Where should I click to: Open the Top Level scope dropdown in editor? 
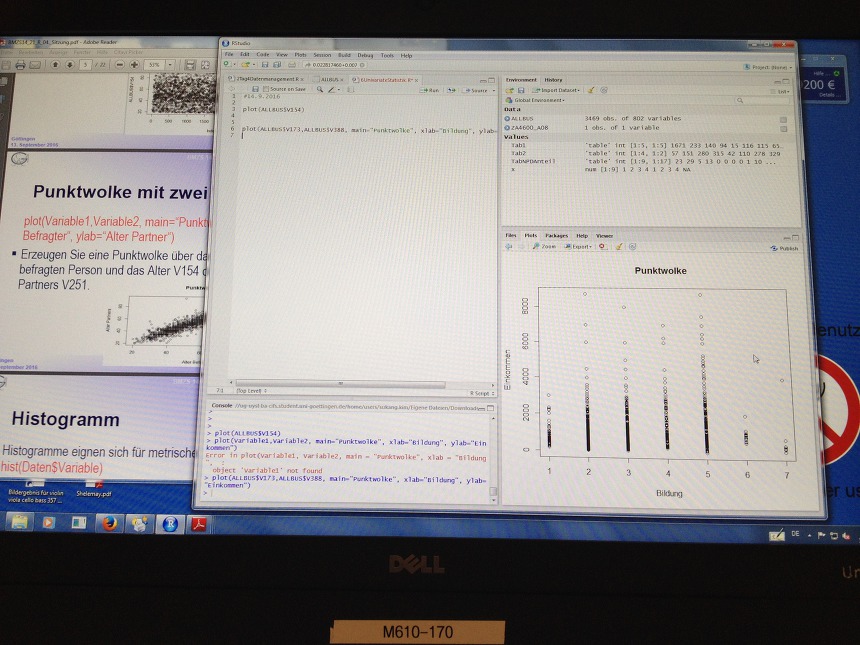tap(251, 391)
